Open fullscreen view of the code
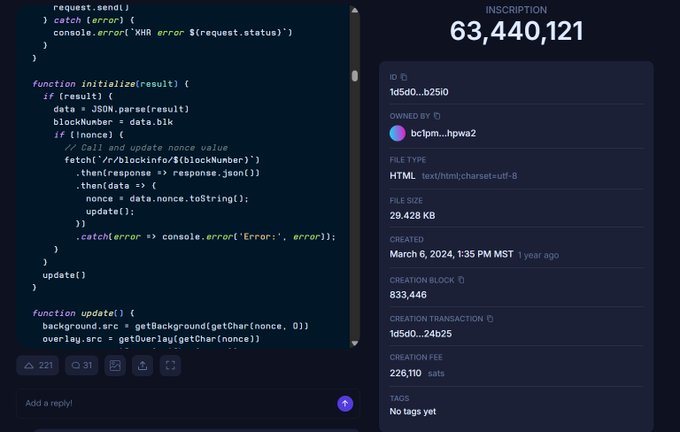 click(170, 365)
